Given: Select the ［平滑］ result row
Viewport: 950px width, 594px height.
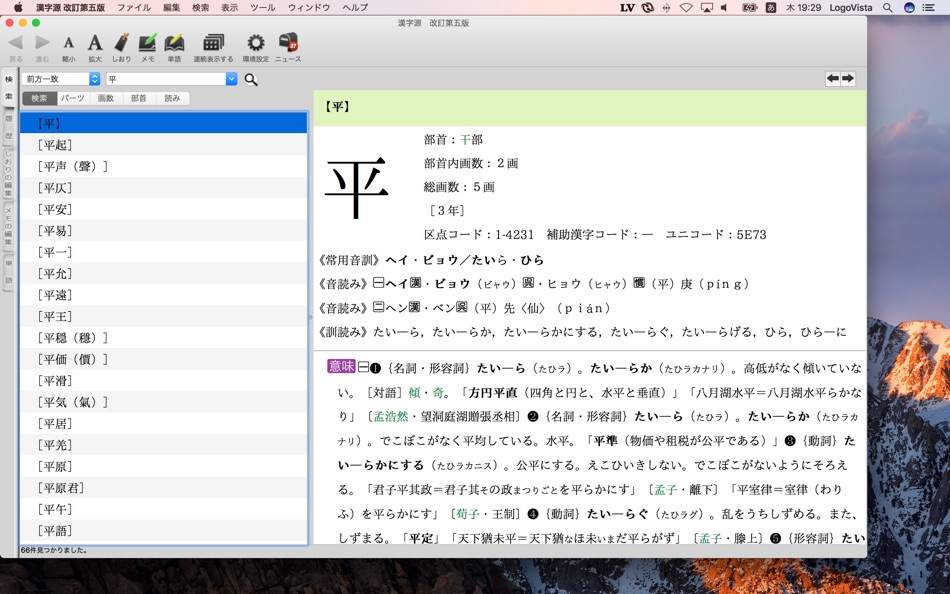Looking at the screenshot, I should pyautogui.click(x=164, y=381).
